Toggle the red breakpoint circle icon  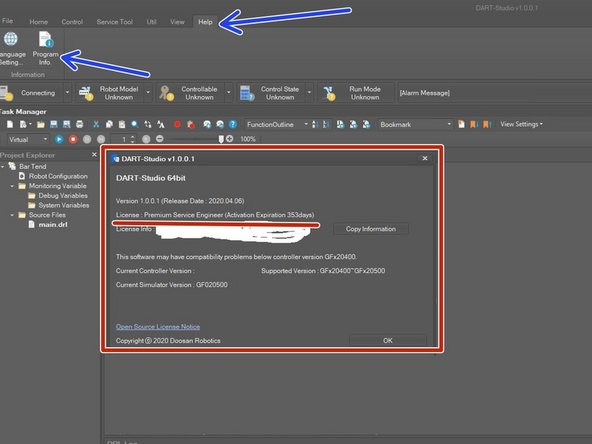[x=177, y=124]
